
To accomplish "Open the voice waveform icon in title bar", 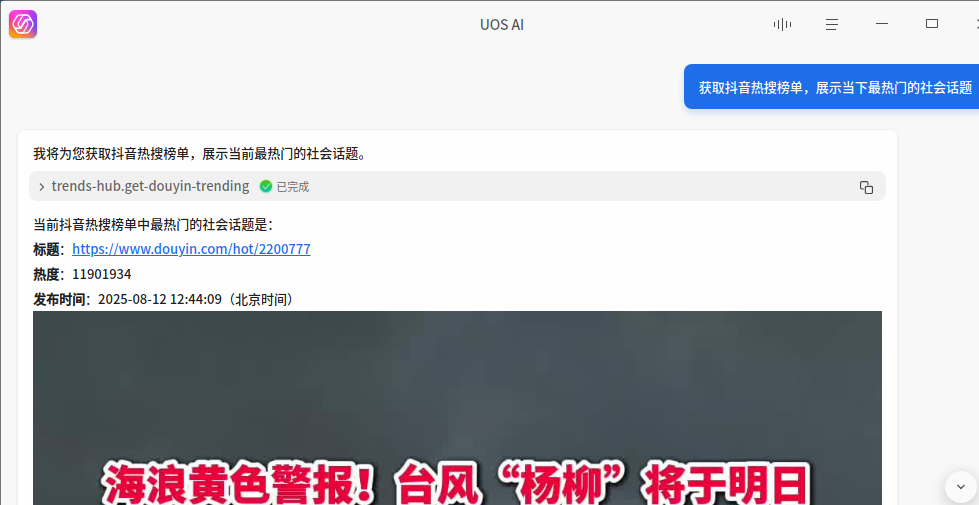I will tap(782, 24).
